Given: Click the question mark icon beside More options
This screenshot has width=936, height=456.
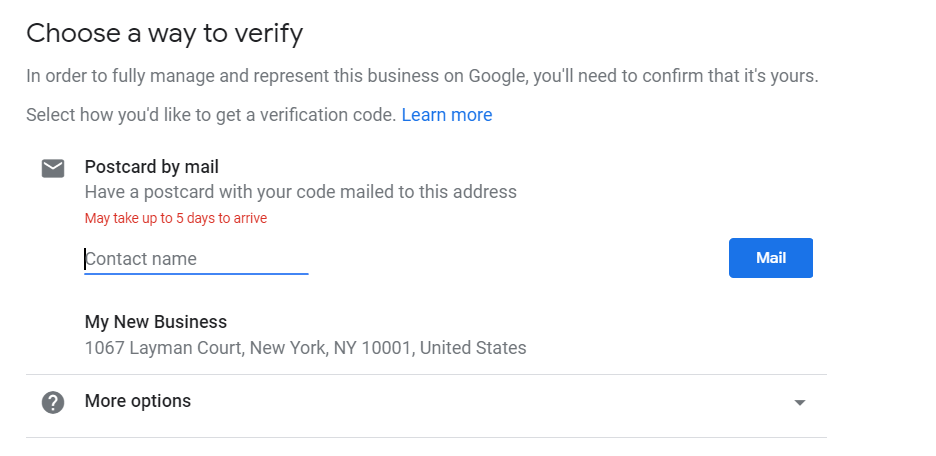Looking at the screenshot, I should tap(53, 402).
